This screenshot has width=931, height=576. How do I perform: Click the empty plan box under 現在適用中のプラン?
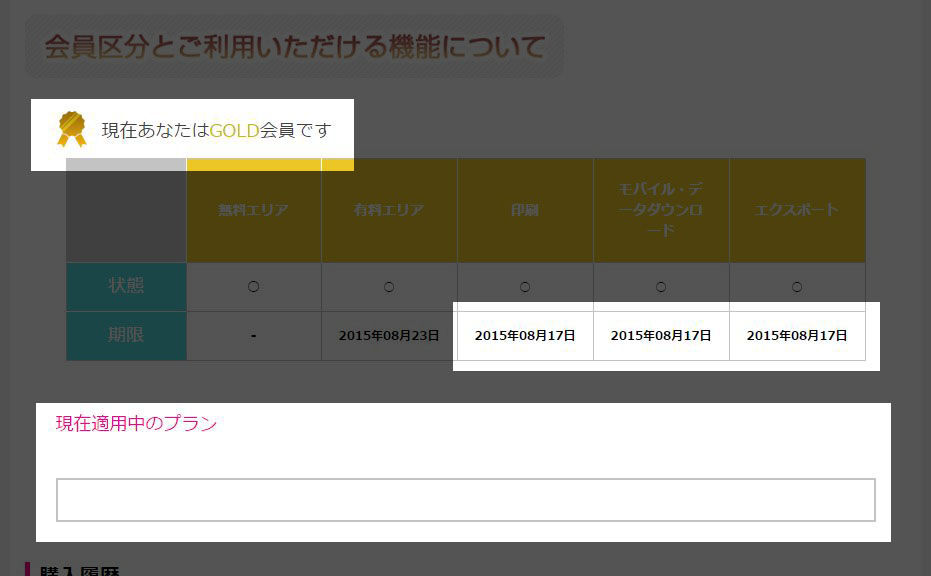[466, 500]
